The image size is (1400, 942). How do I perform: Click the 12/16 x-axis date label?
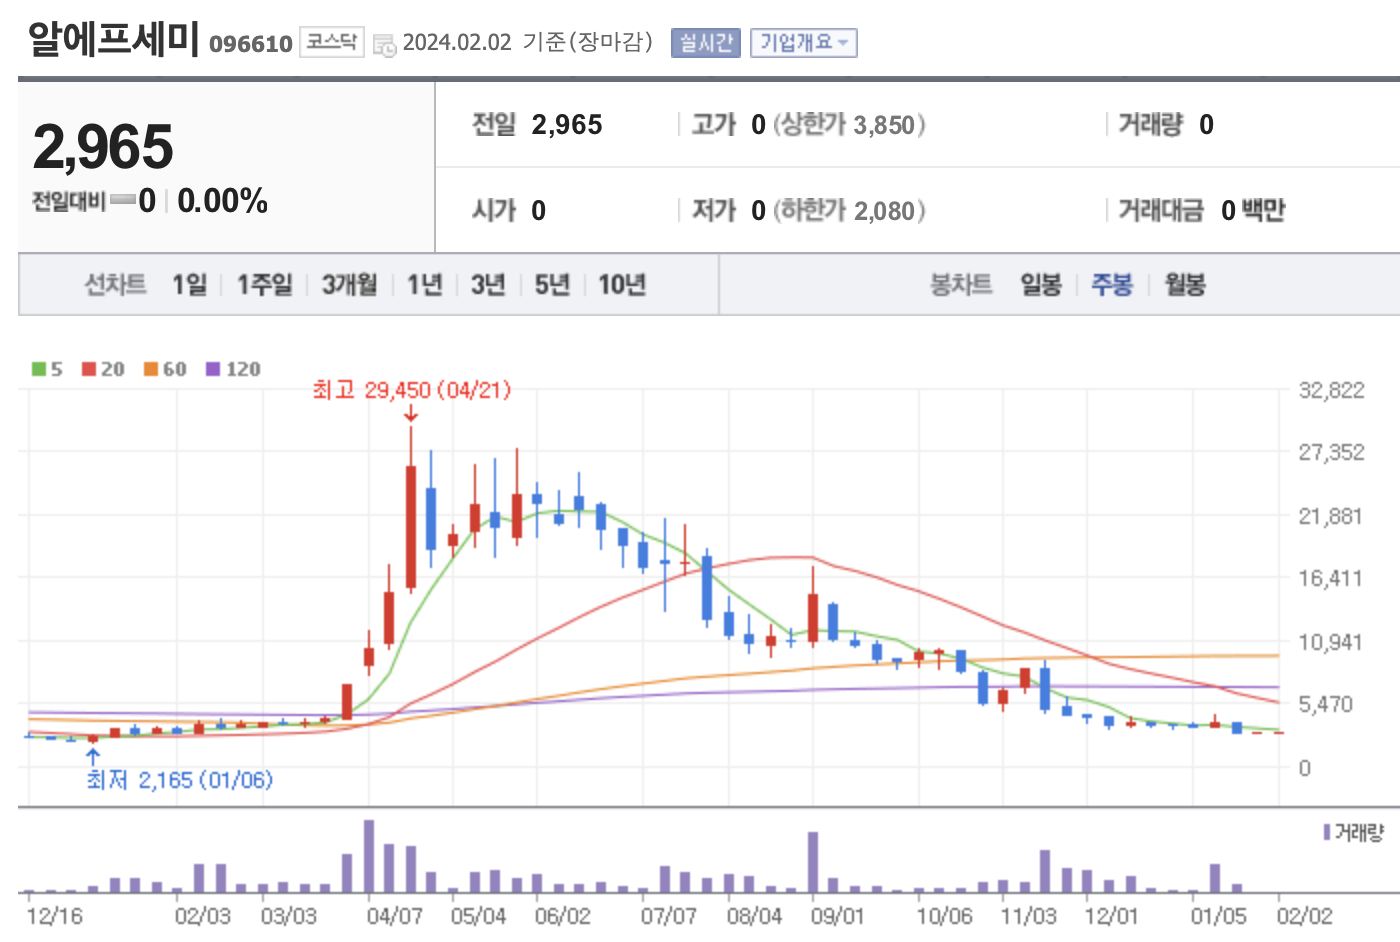pos(54,916)
